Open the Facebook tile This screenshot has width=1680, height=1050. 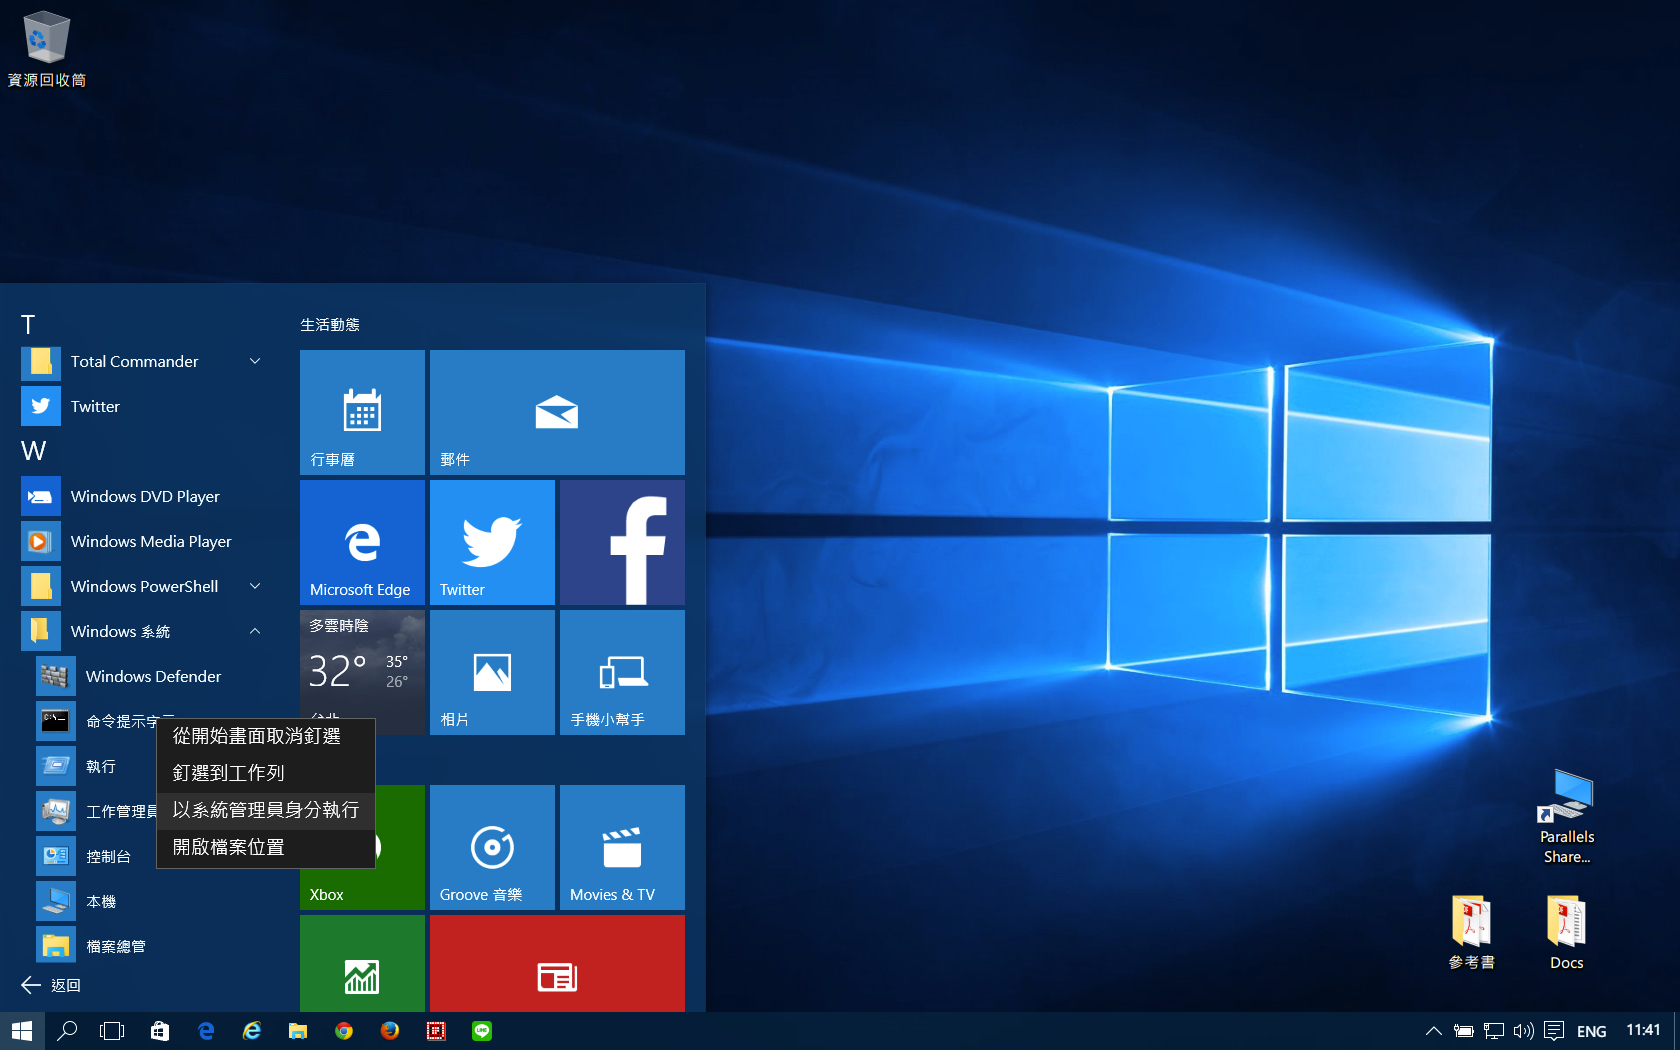pyautogui.click(x=622, y=542)
